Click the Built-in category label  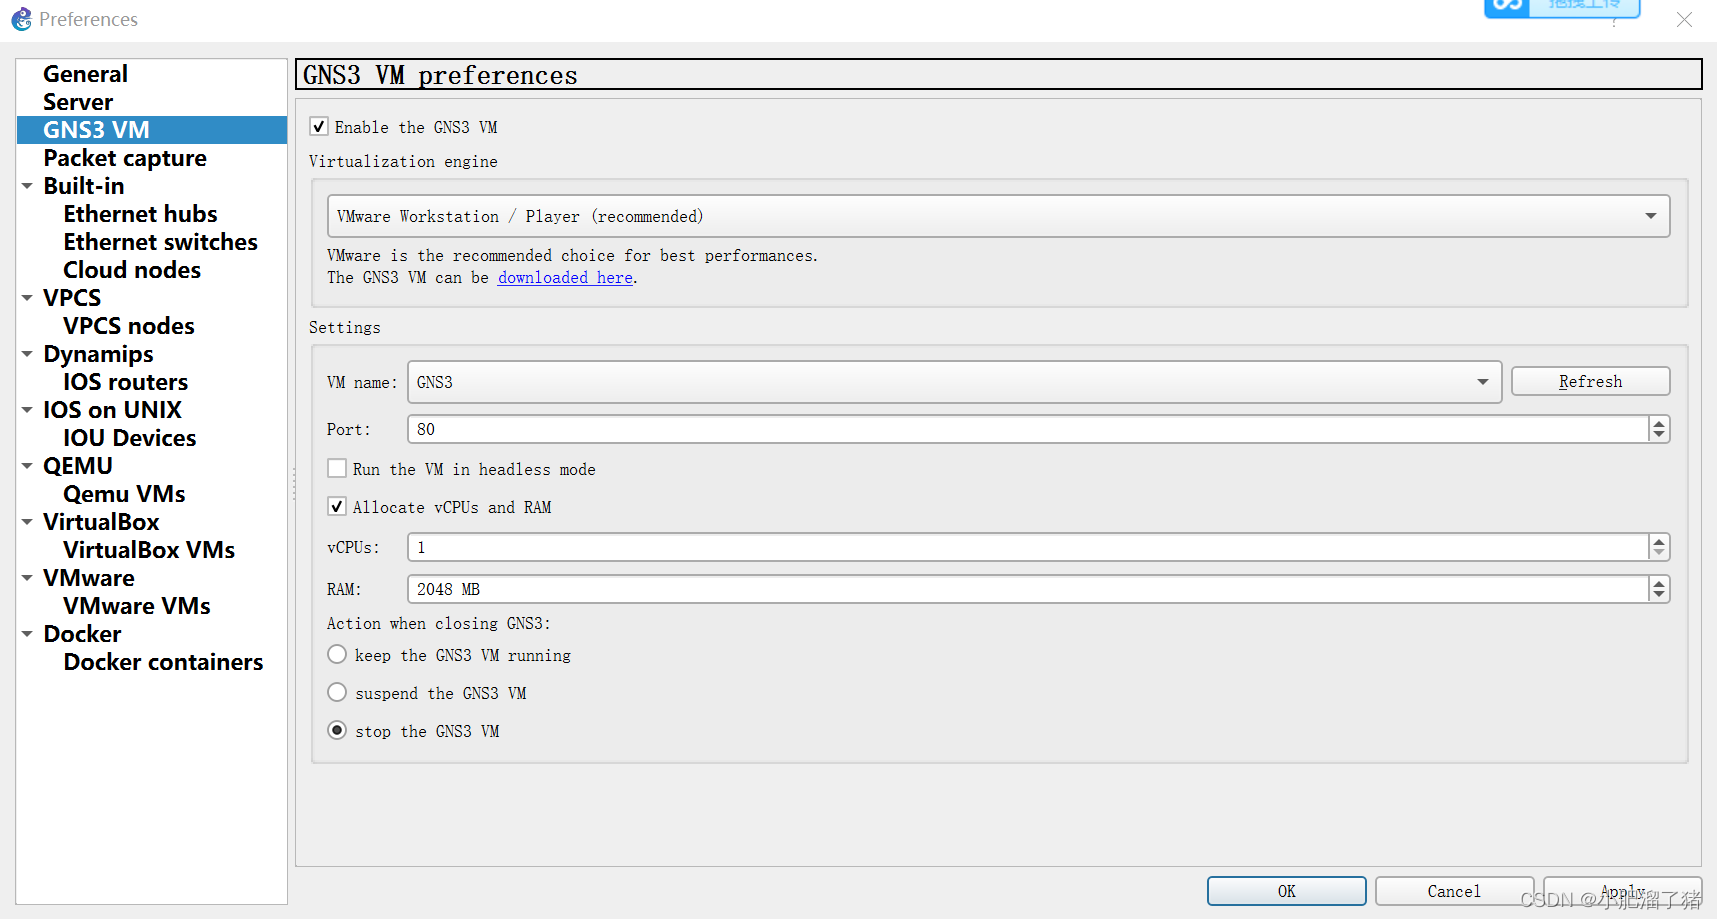pos(84,186)
